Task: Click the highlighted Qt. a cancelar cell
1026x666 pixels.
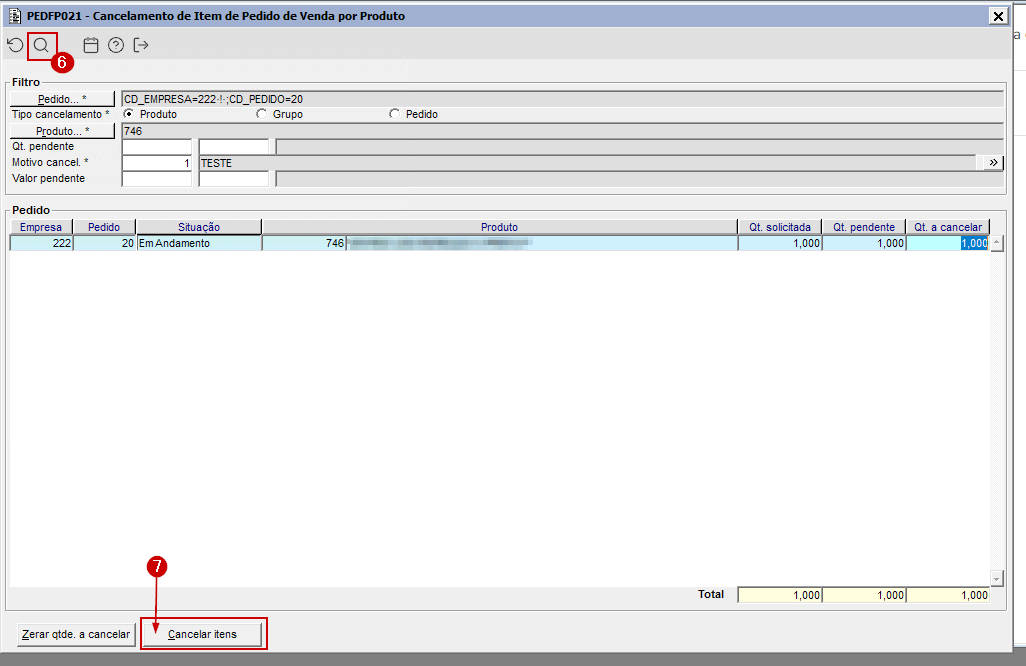Action: (947, 243)
